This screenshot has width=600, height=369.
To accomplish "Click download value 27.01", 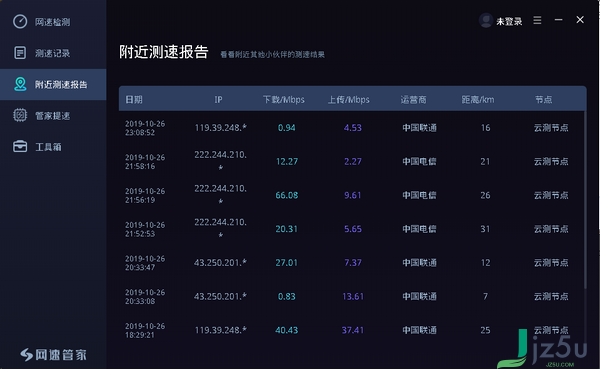I will click(x=287, y=262).
